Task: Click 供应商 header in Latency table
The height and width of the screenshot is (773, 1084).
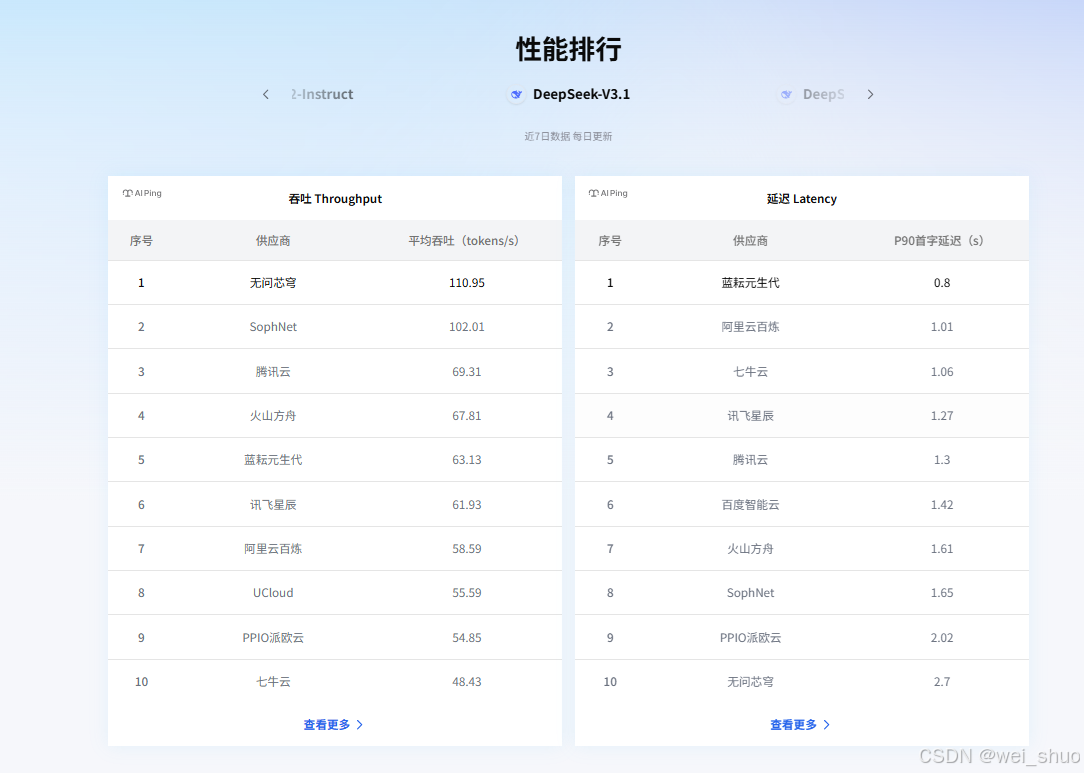Action: click(x=750, y=241)
